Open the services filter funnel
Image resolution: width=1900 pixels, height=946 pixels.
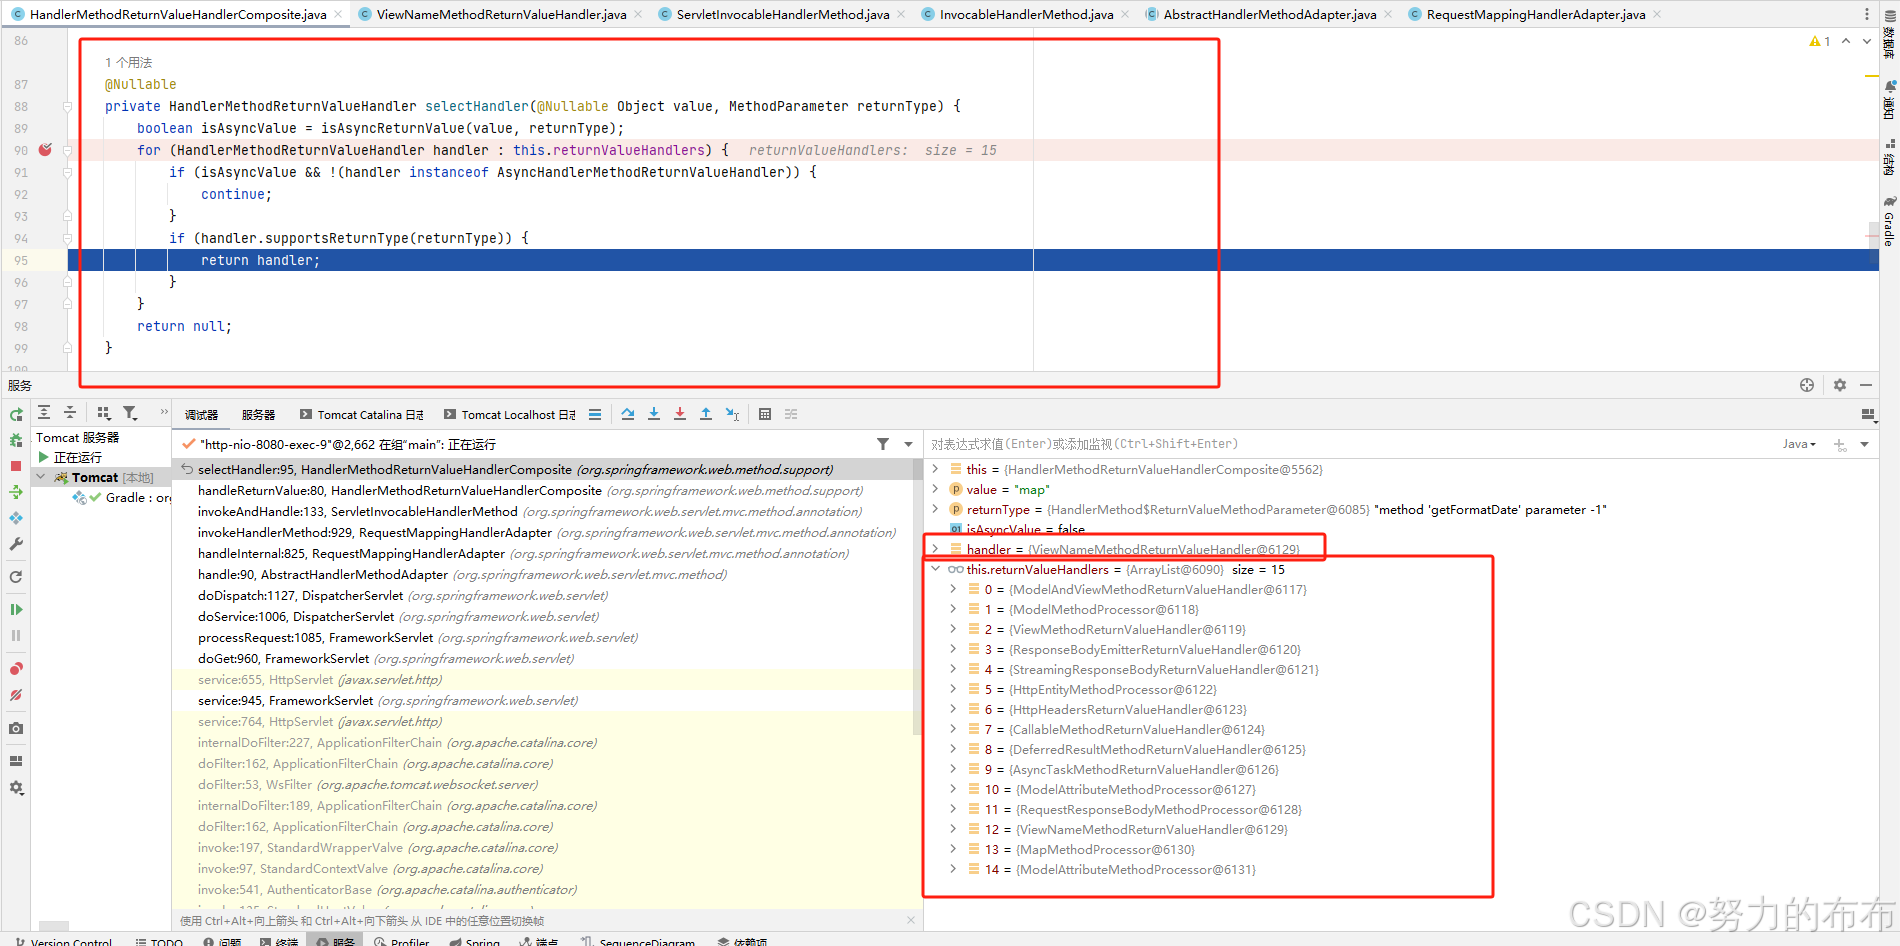click(130, 412)
